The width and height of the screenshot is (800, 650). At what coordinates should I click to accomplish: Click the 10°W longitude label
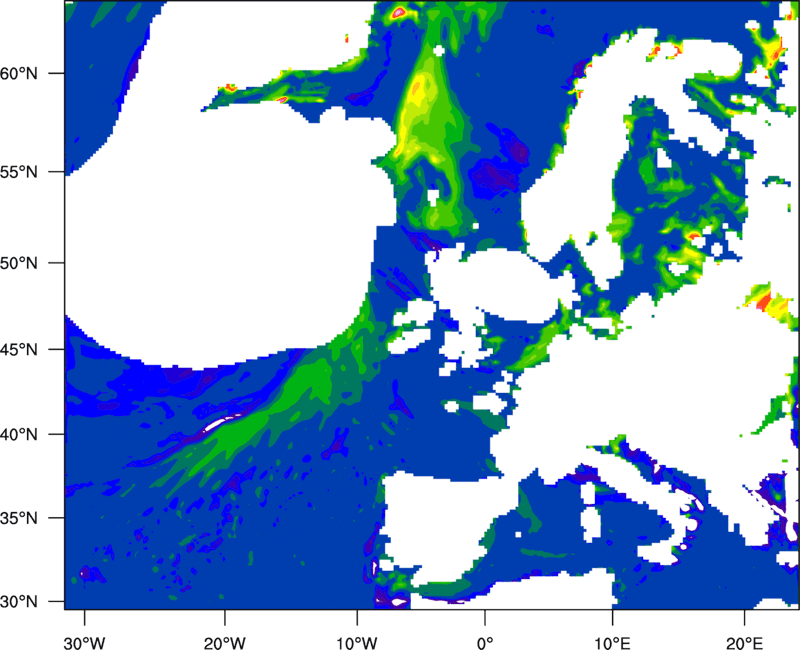357,643
